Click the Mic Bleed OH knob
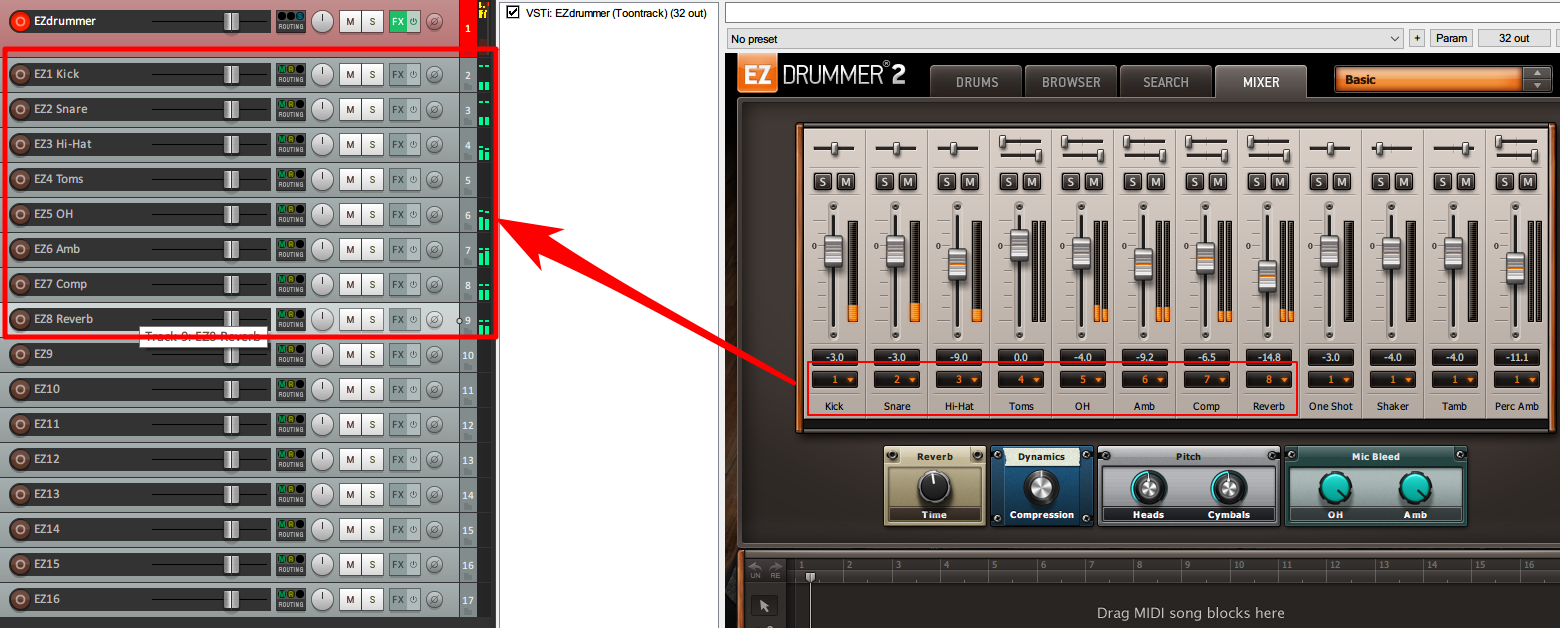This screenshot has height=628, width=1560. tap(1335, 488)
